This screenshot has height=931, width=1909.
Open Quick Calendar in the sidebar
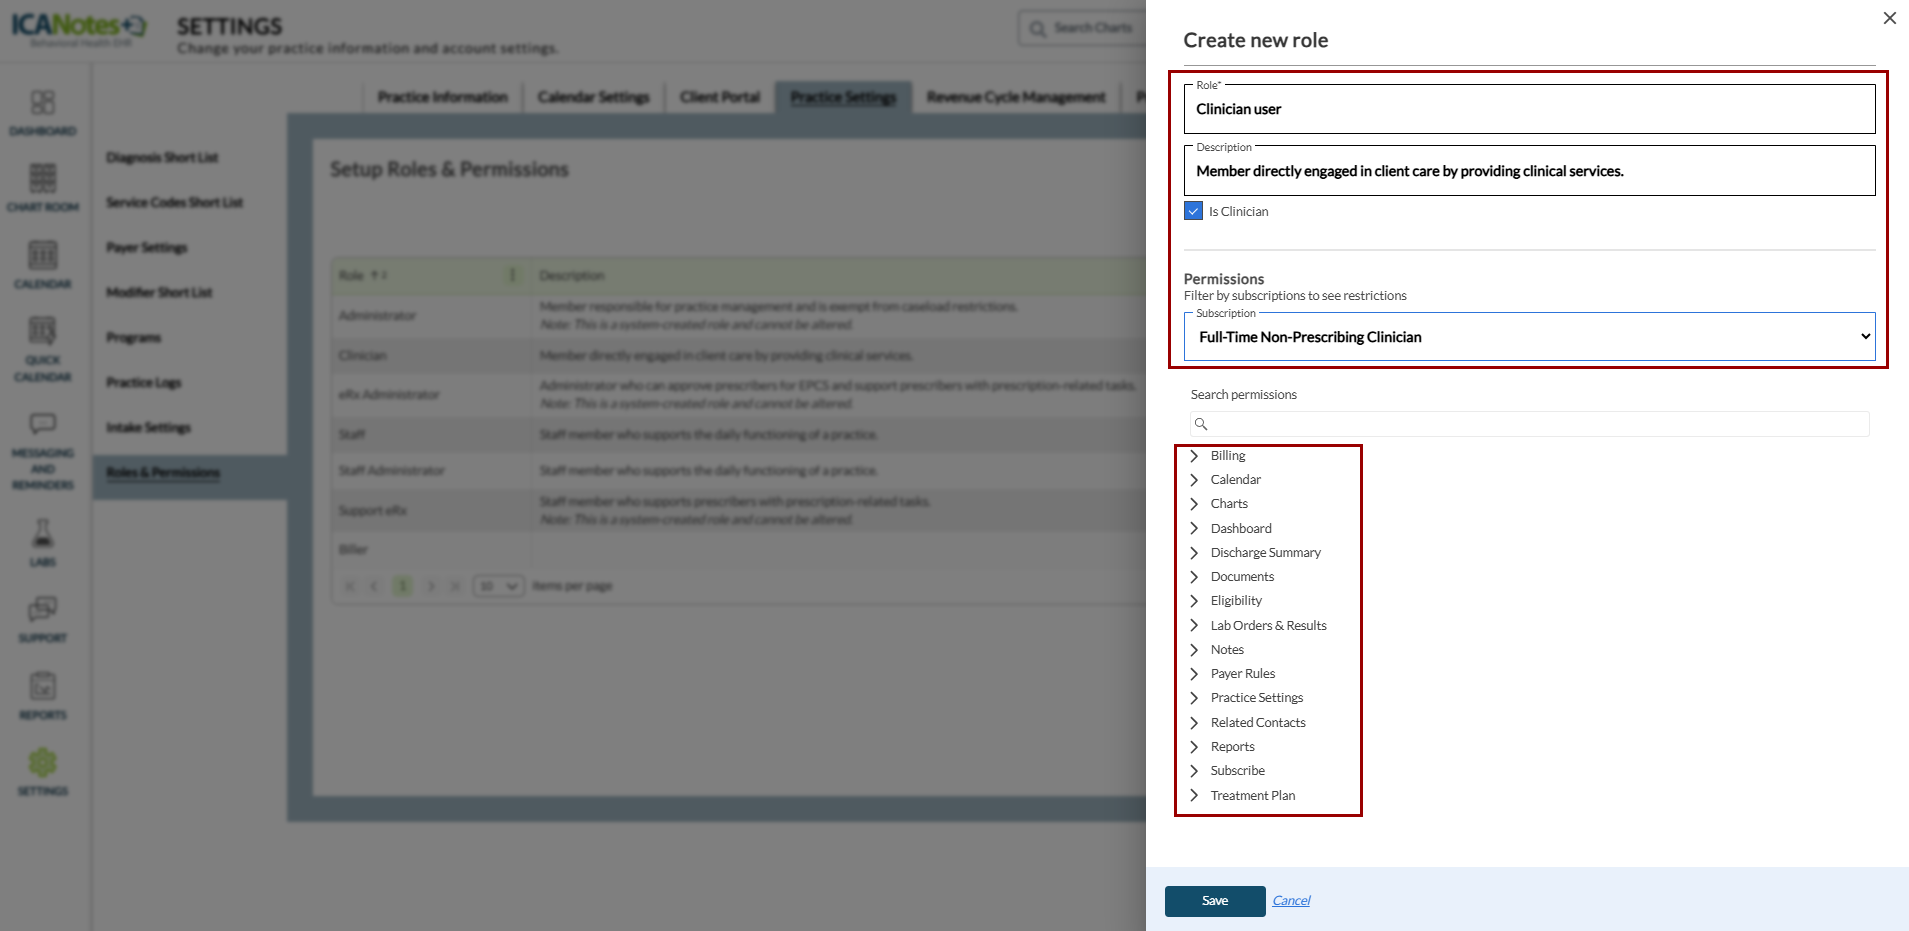[x=43, y=349]
